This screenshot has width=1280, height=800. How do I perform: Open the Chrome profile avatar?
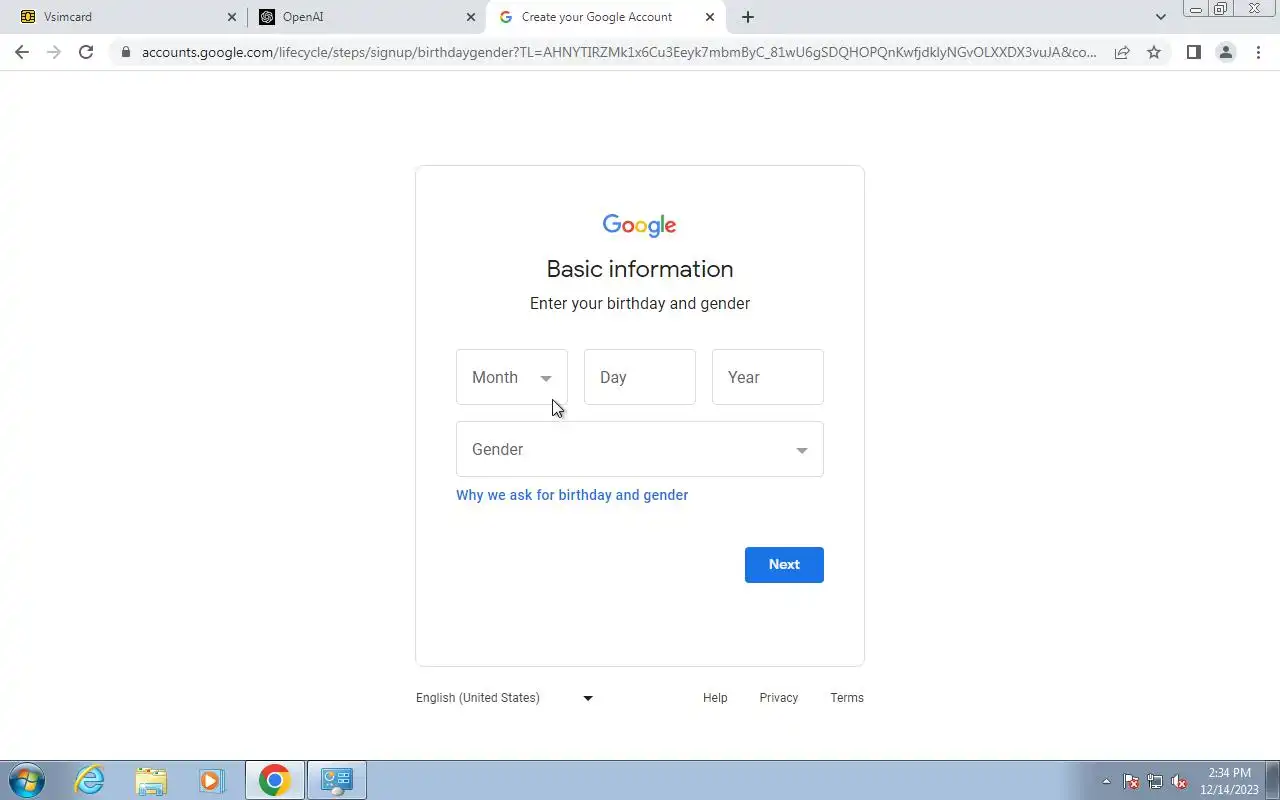coord(1226,52)
